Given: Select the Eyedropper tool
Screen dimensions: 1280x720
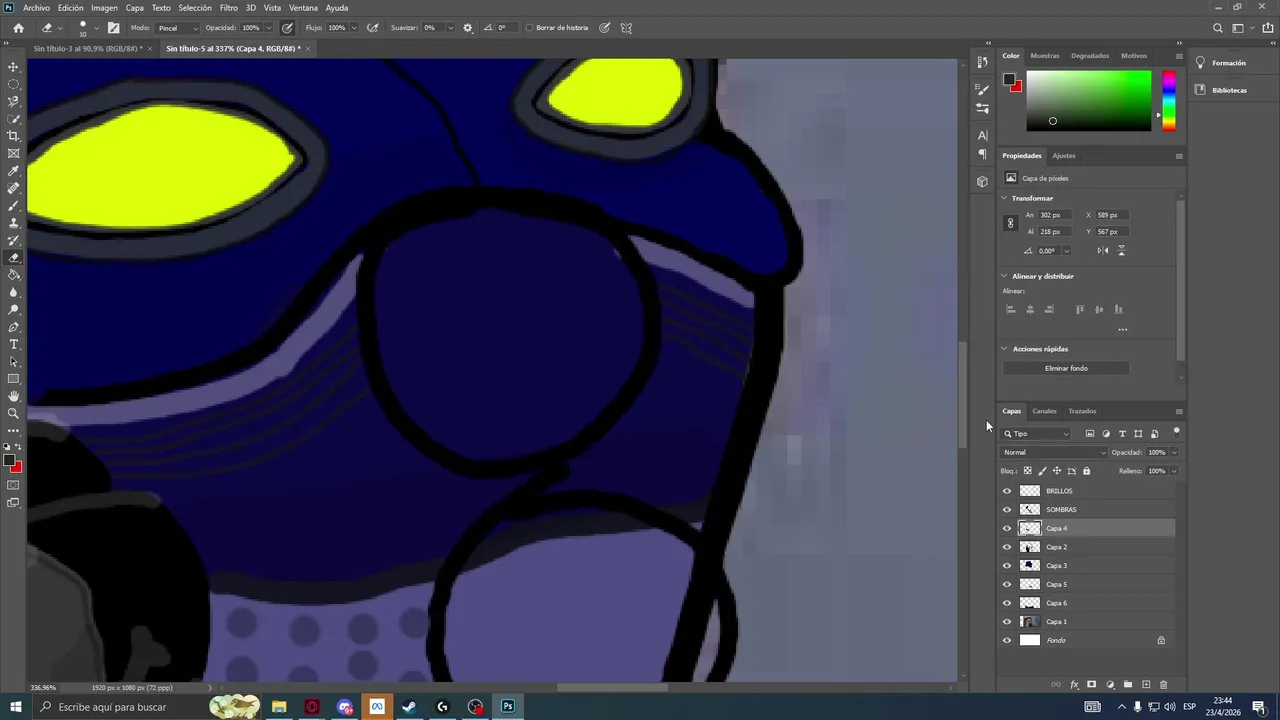Looking at the screenshot, I should [14, 171].
